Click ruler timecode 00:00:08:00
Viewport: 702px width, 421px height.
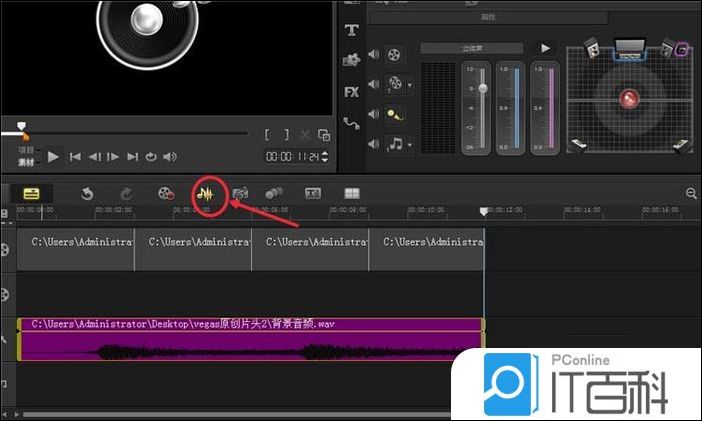(x=348, y=210)
